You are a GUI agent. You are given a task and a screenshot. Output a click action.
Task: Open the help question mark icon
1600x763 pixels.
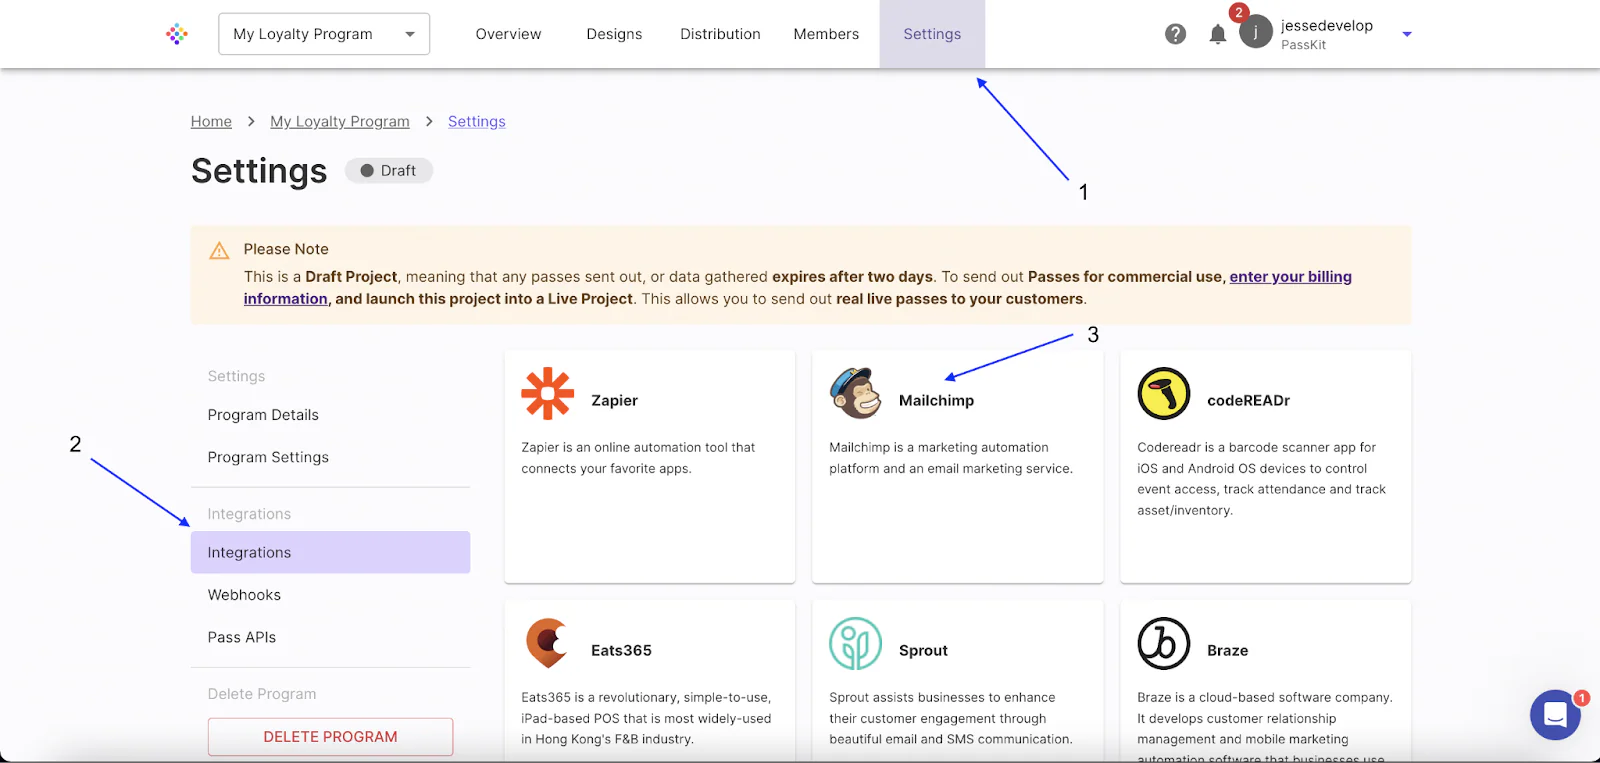(x=1176, y=34)
